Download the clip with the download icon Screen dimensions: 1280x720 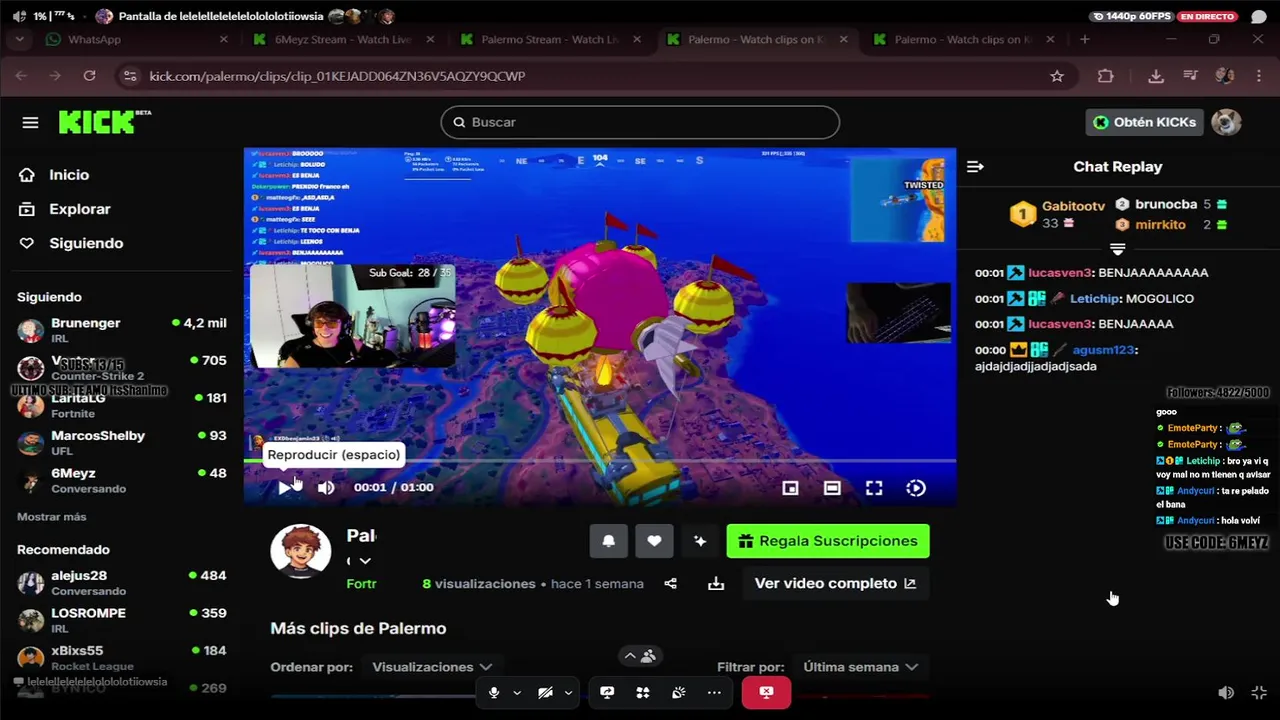716,583
